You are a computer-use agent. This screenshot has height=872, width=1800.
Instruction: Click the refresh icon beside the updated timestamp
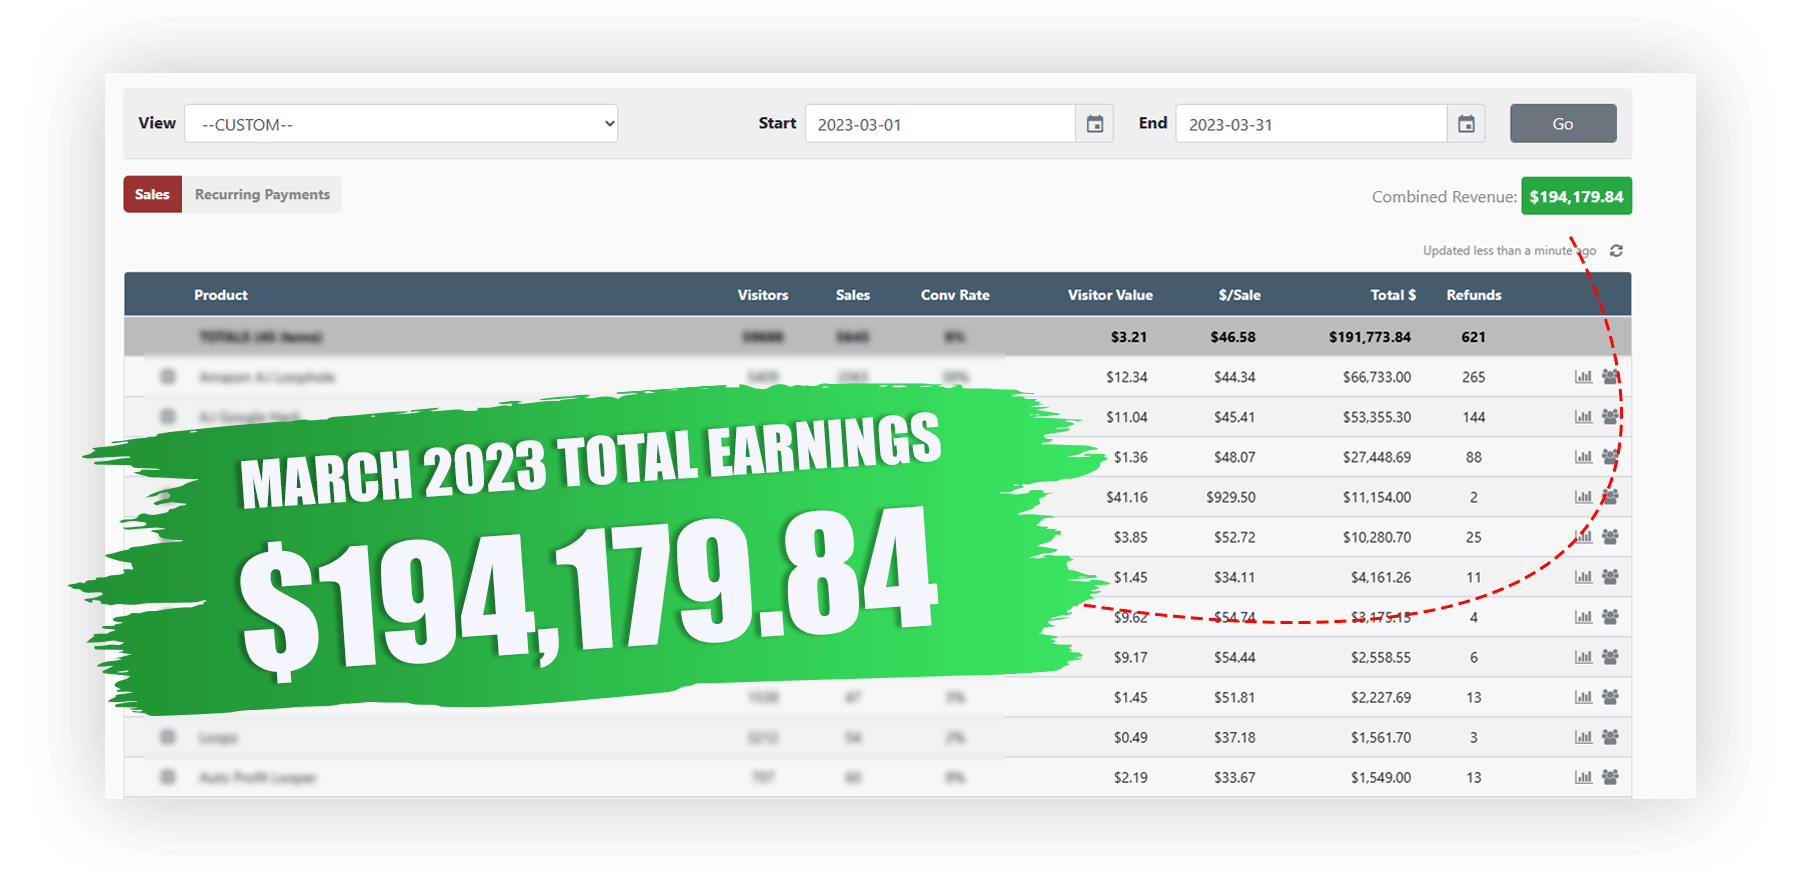[x=1616, y=251]
